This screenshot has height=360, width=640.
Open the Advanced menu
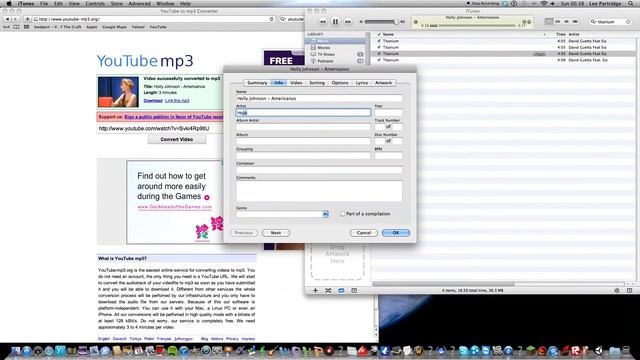[140, 4]
